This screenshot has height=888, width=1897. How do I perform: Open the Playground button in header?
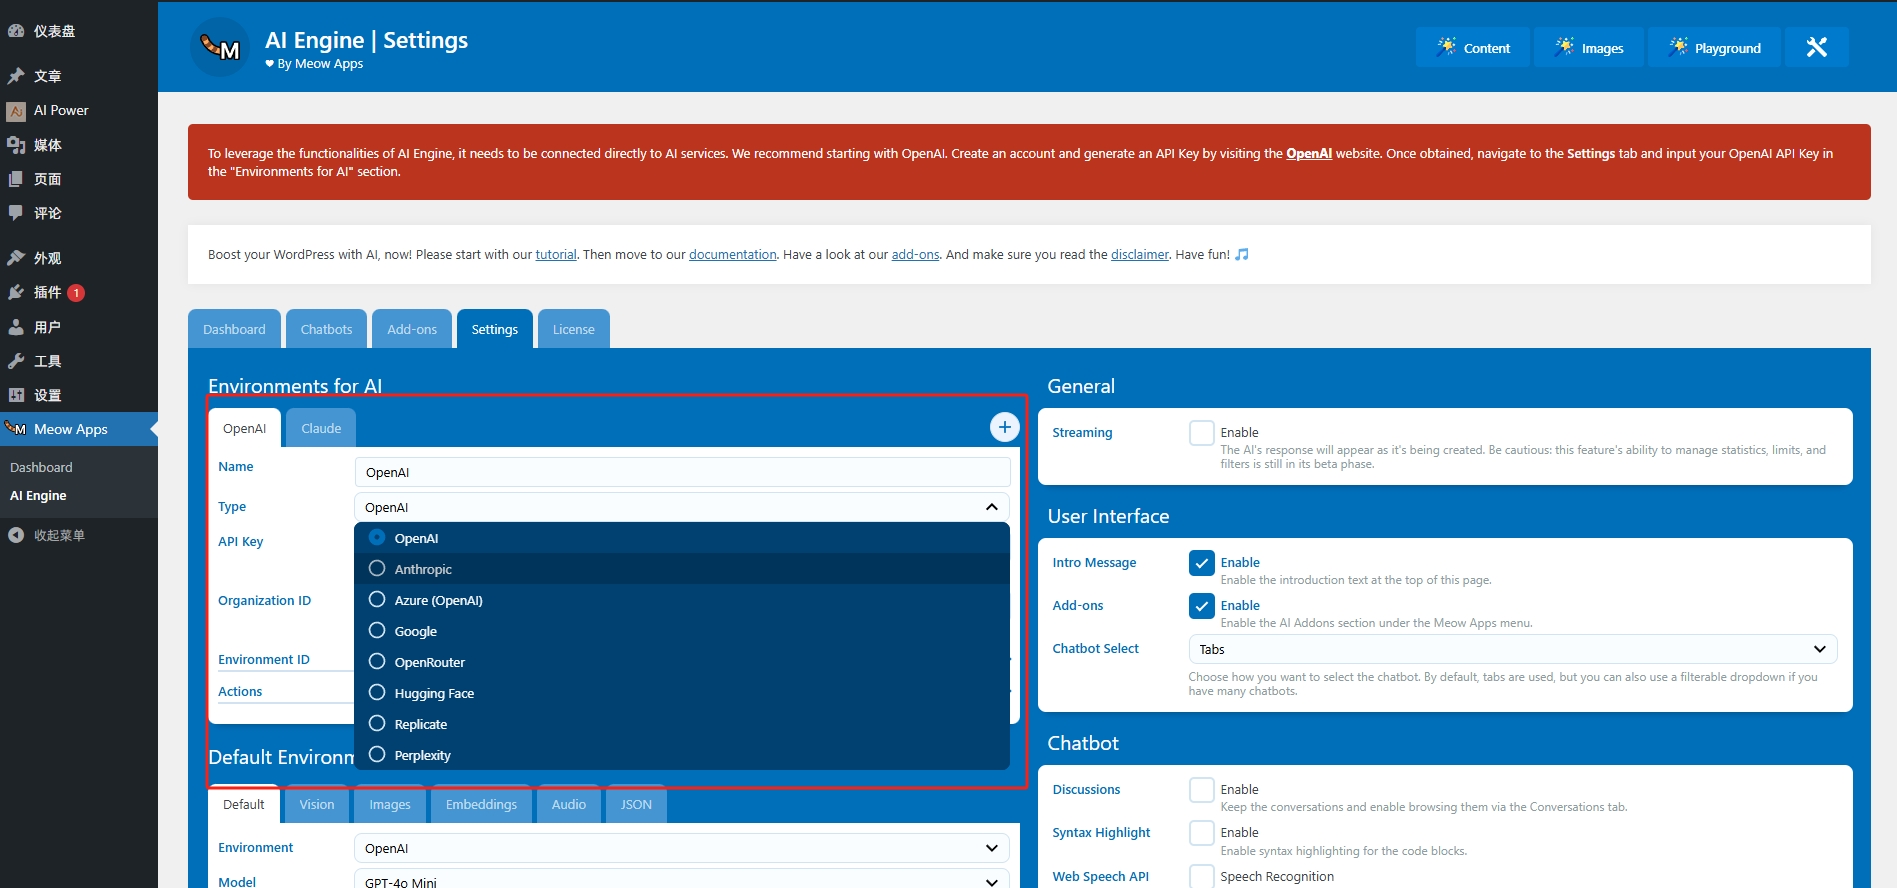tap(1714, 47)
